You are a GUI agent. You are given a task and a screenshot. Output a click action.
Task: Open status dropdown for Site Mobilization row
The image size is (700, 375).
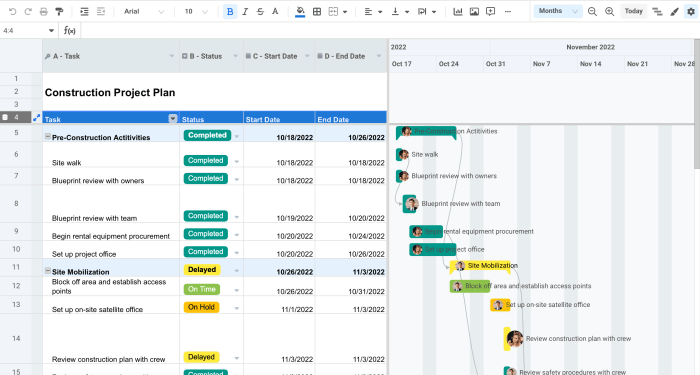237,271
